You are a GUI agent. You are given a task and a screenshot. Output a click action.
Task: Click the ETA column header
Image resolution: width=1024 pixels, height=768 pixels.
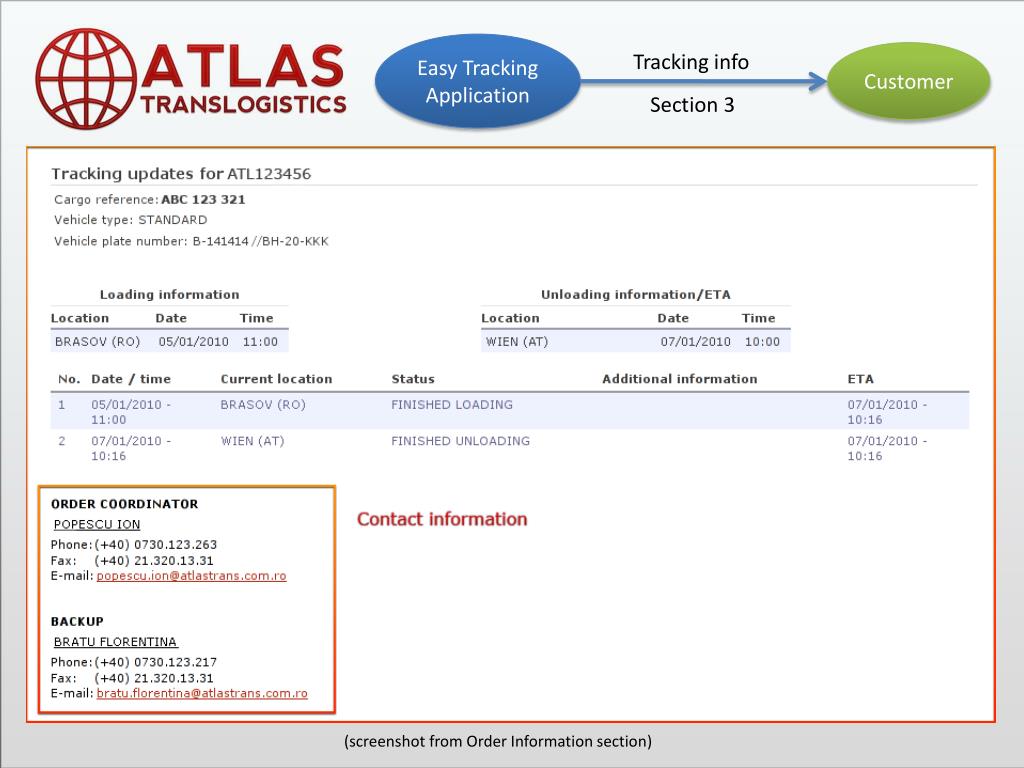tap(860, 379)
